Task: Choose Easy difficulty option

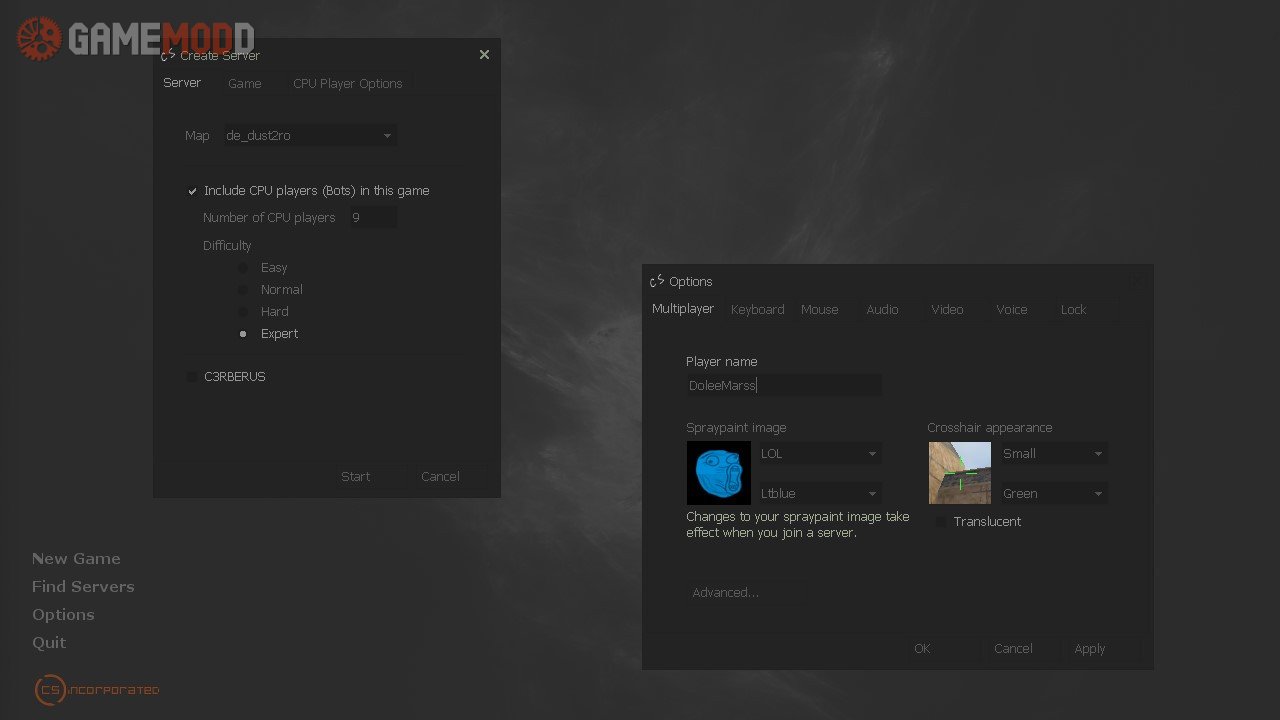Action: pyautogui.click(x=243, y=268)
